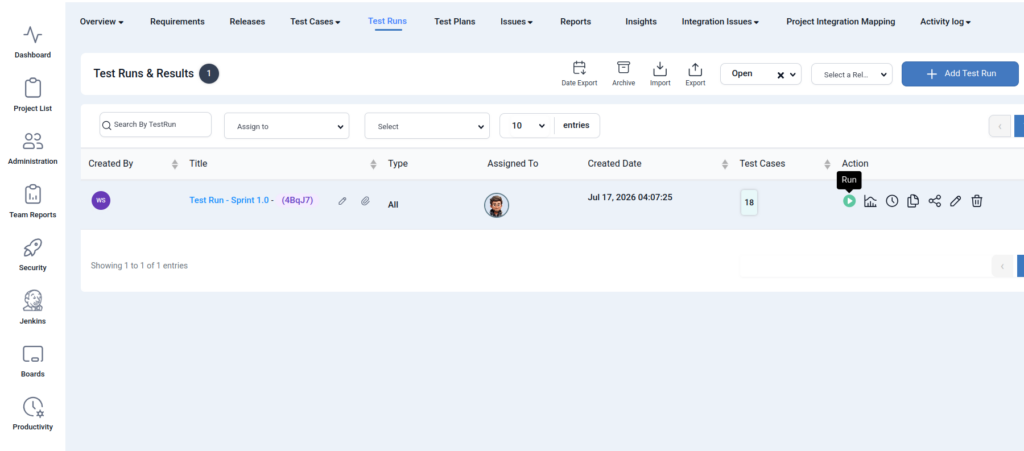Change the 10 entries per page dropdown
Screen dimensions: 1024x451
(527, 125)
